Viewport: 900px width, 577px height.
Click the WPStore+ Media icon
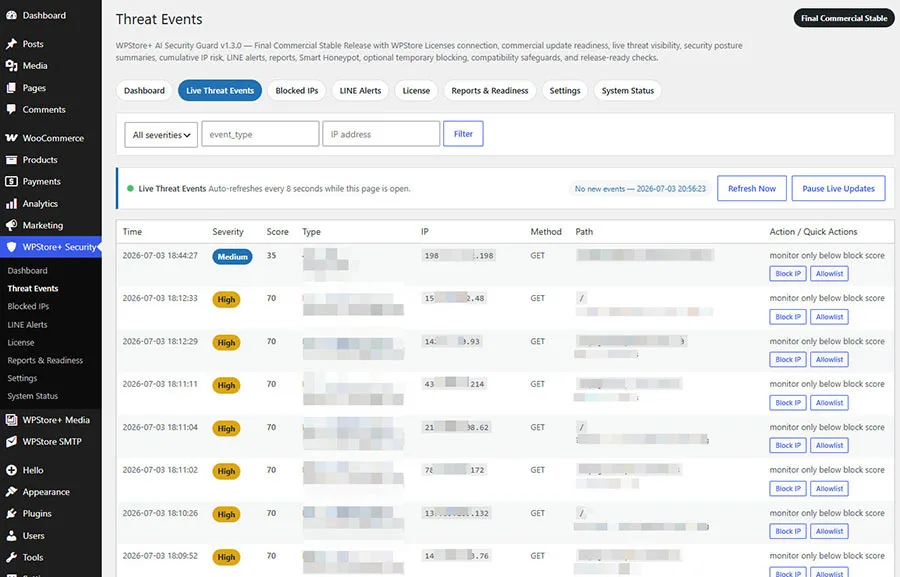(x=11, y=420)
